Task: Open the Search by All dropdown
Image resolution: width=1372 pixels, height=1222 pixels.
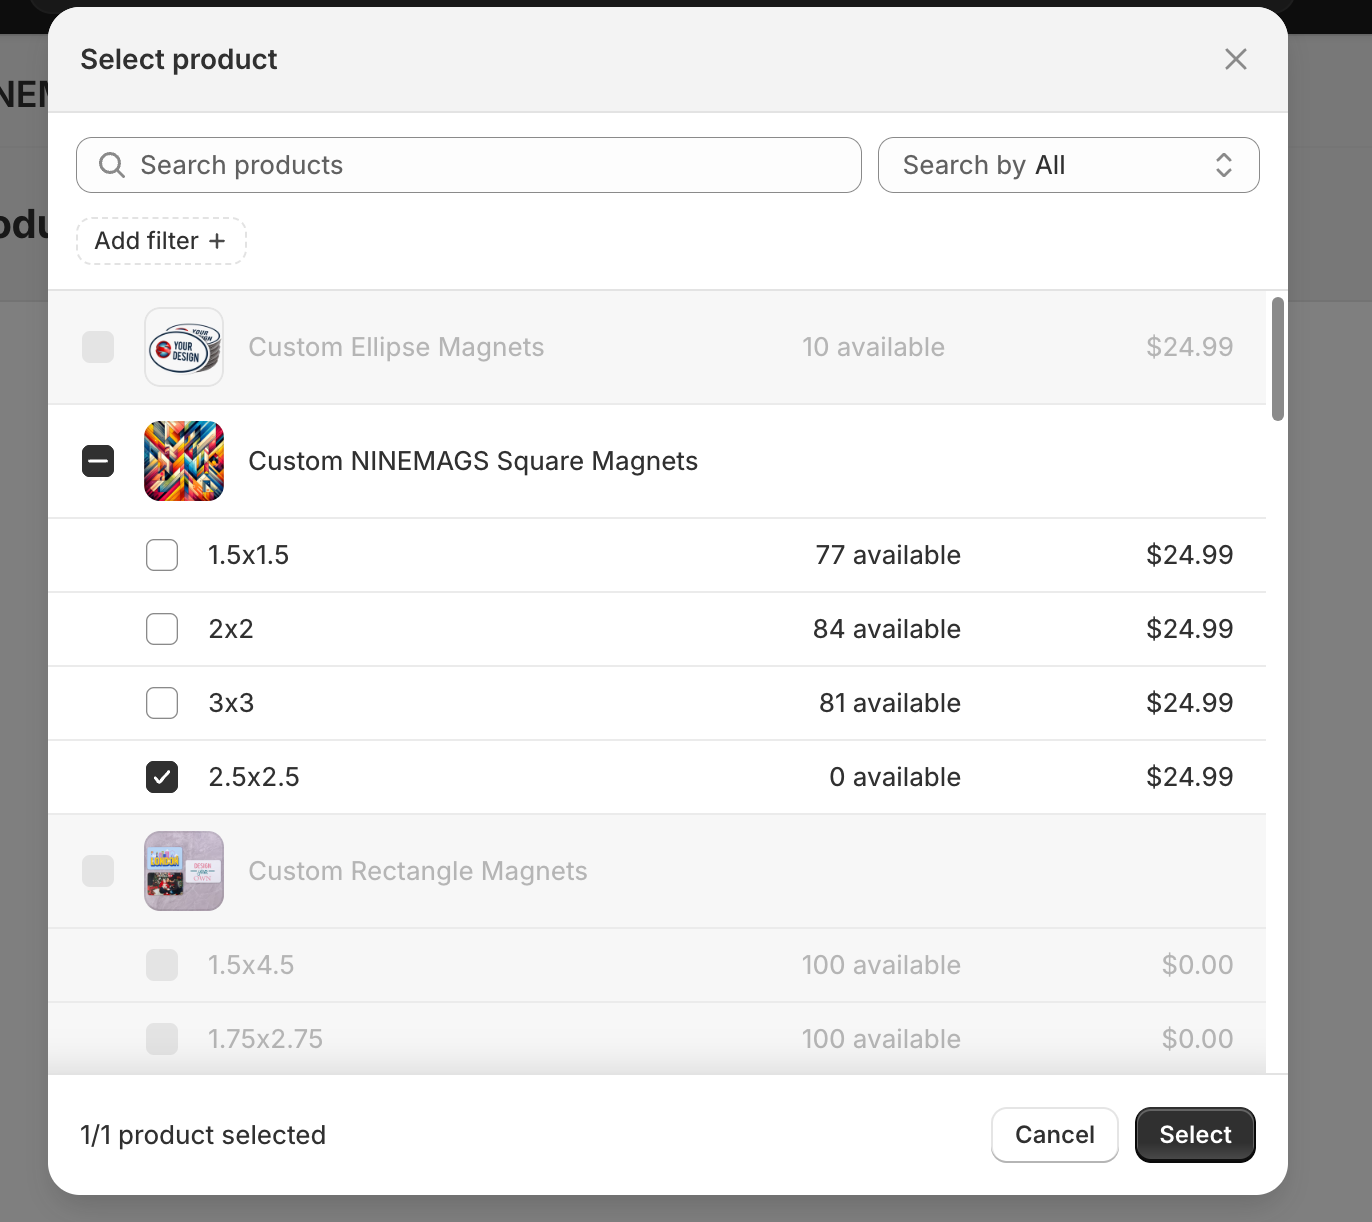Action: [1067, 165]
